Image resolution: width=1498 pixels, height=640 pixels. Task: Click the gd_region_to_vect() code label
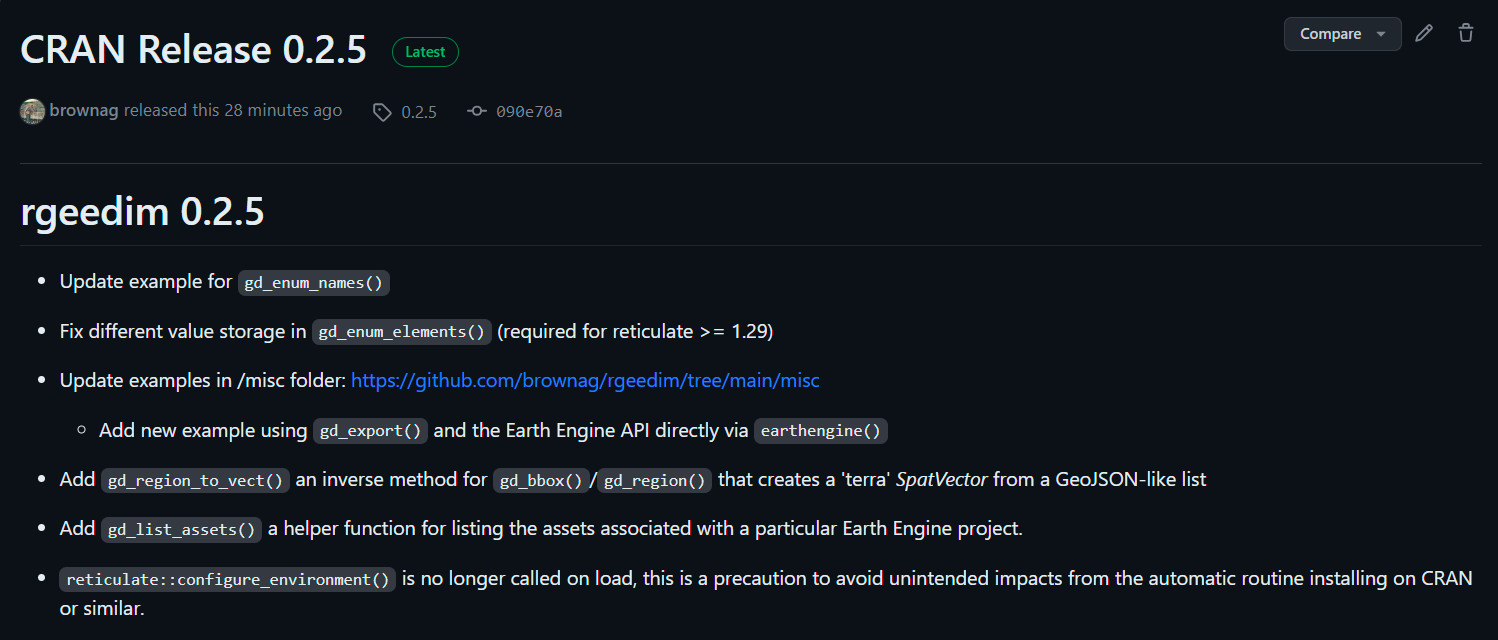tap(196, 481)
